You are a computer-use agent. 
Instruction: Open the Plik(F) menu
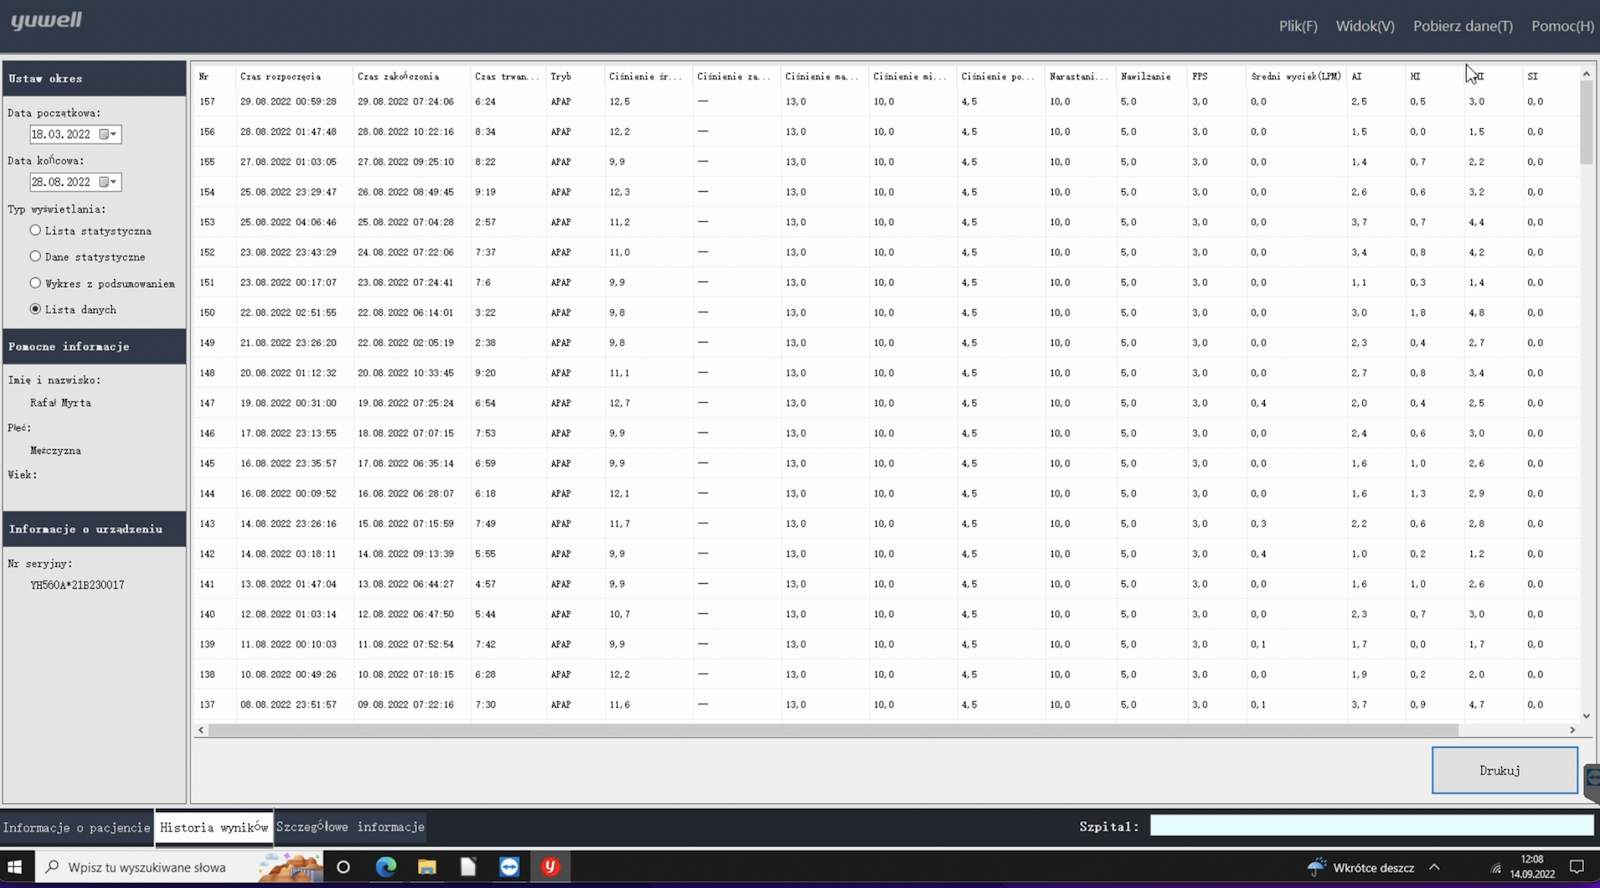point(1297,26)
